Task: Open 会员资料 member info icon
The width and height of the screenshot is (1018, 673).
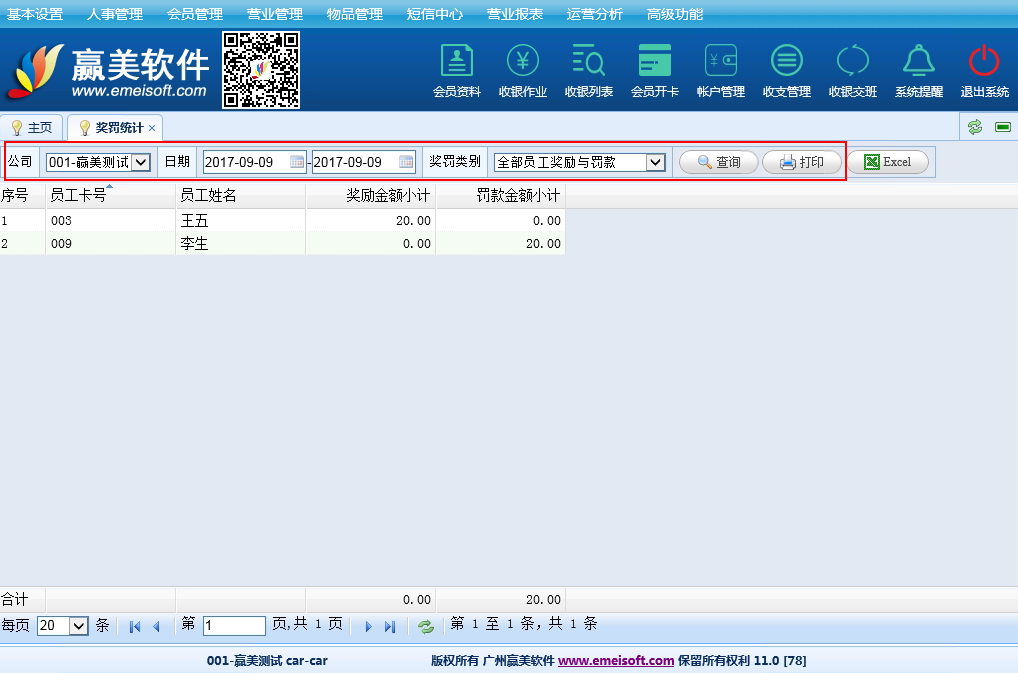Action: click(x=457, y=62)
